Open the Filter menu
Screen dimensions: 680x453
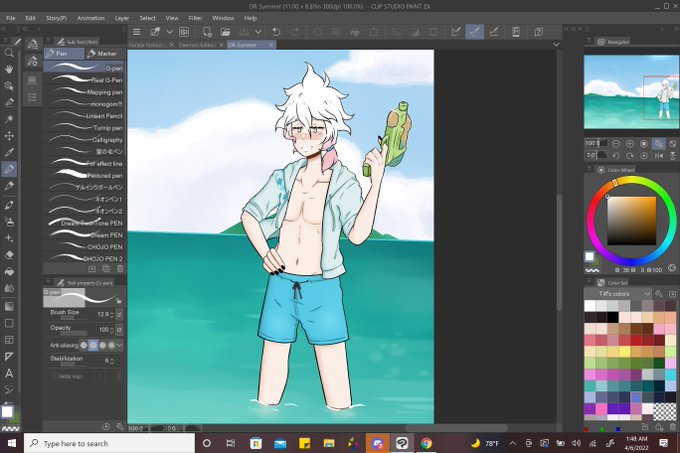coord(195,18)
